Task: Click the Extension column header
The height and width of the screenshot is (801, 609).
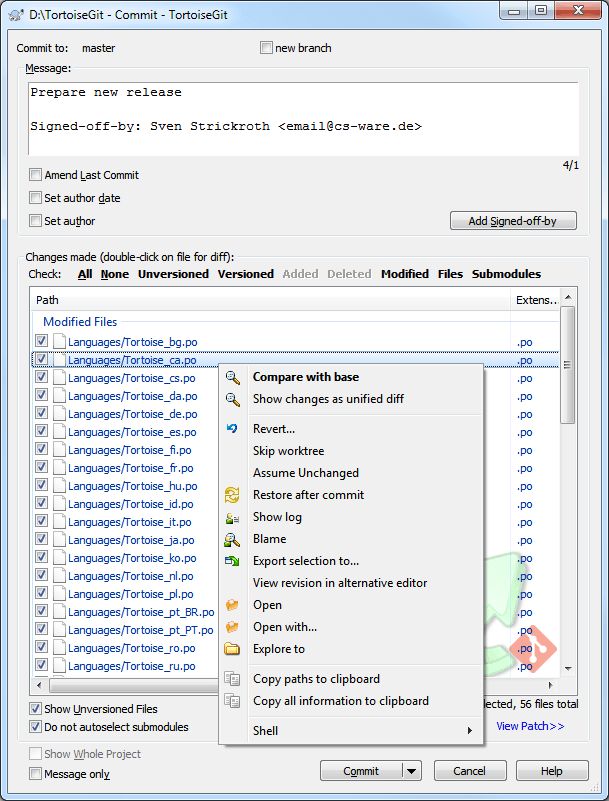Action: [x=535, y=300]
